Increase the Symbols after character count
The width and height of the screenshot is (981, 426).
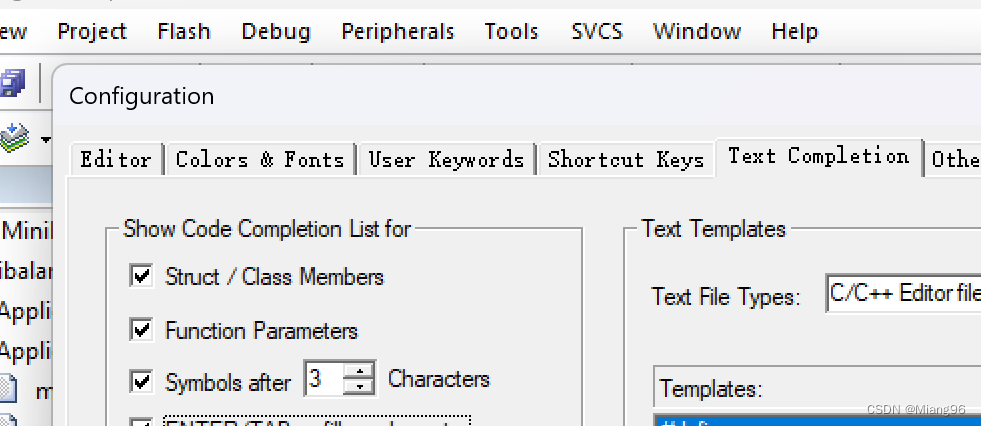(x=359, y=370)
